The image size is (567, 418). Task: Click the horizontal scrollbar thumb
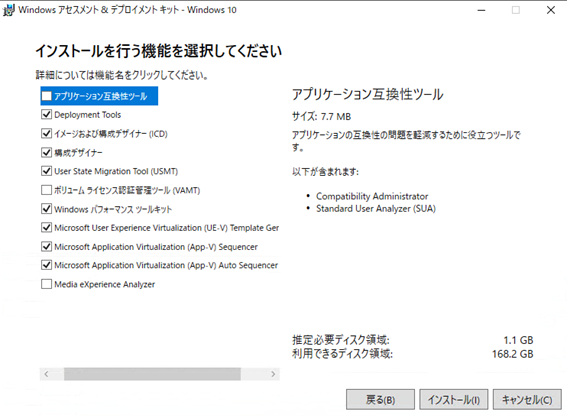(152, 374)
